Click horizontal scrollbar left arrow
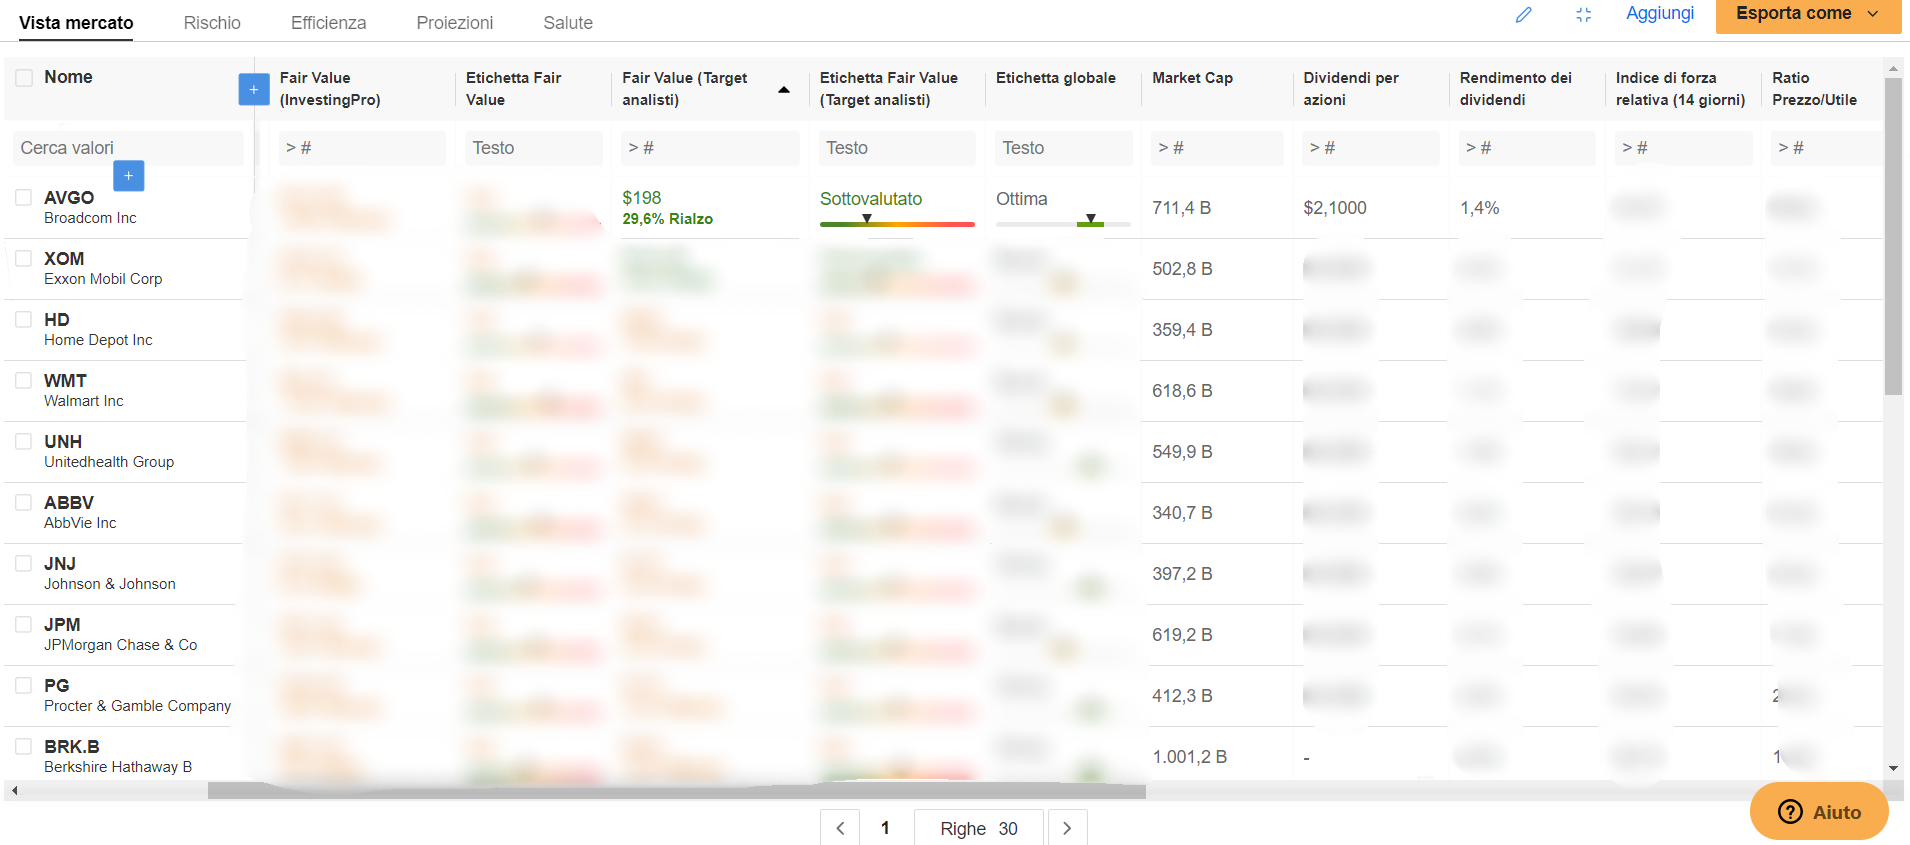Image resolution: width=1910 pixels, height=845 pixels. (14, 791)
